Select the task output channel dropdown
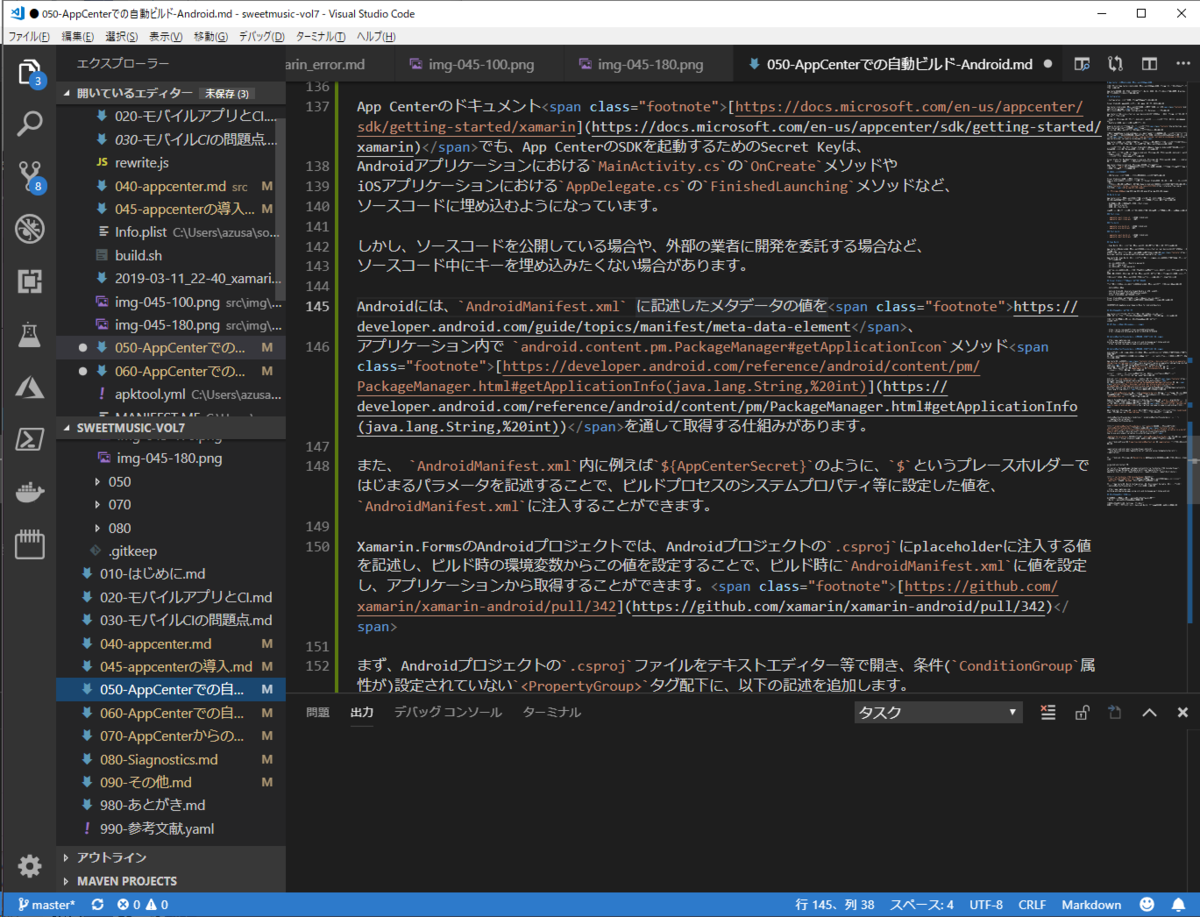This screenshot has height=917, width=1200. 938,713
